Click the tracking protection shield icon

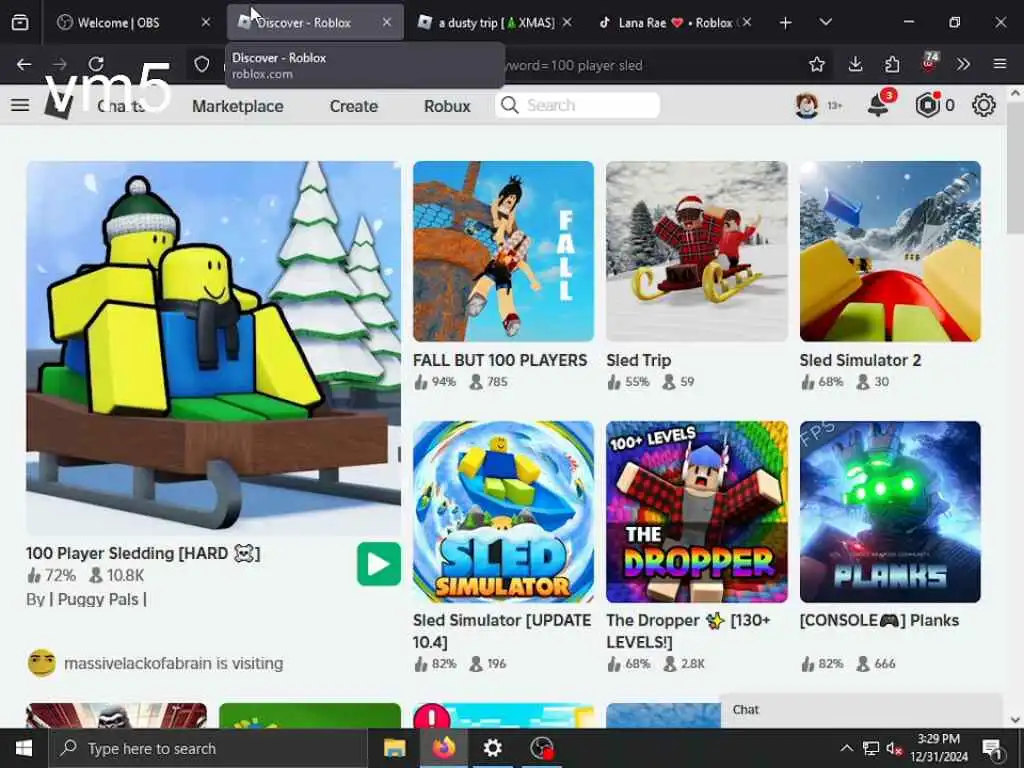click(x=202, y=64)
